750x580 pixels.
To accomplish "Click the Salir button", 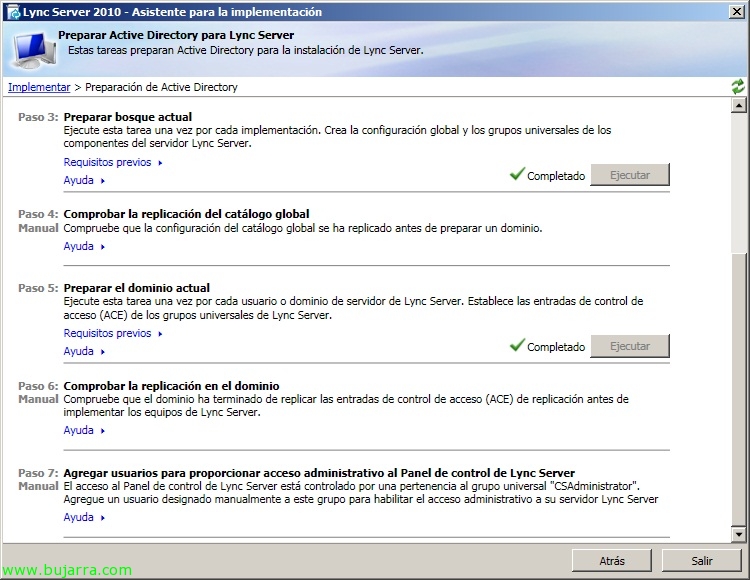I will coord(702,560).
